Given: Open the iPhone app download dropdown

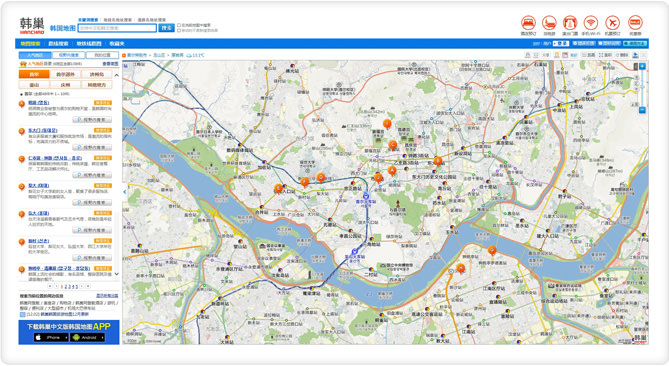Looking at the screenshot, I should click(51, 337).
